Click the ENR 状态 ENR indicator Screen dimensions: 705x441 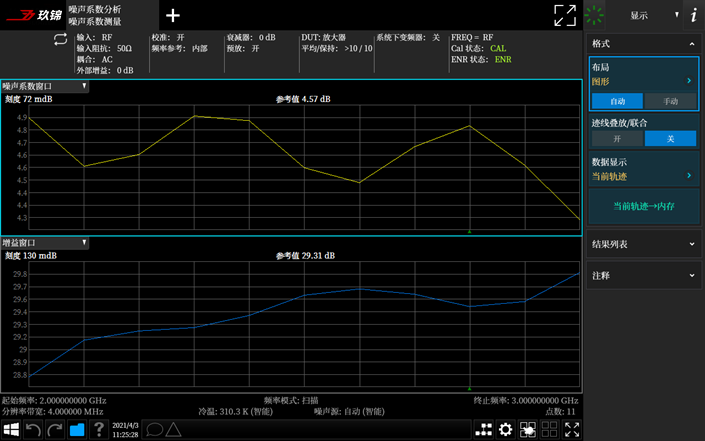coord(481,60)
